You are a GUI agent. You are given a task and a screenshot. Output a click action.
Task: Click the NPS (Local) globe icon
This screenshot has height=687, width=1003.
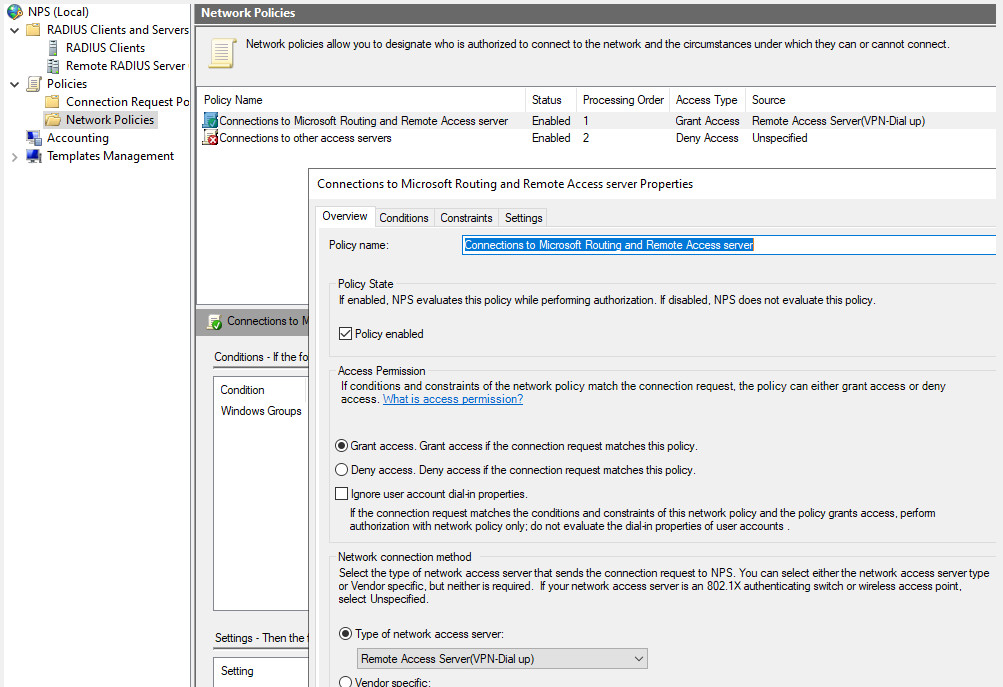pyautogui.click(x=15, y=12)
